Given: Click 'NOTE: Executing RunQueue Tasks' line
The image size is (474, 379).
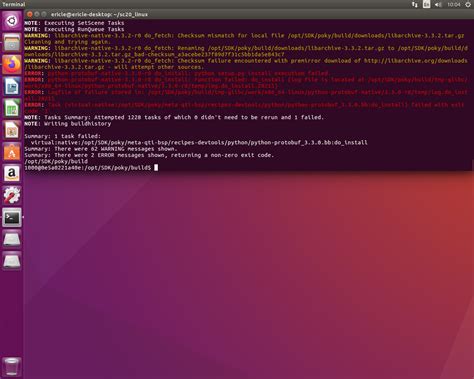Looking at the screenshot, I should [74, 29].
